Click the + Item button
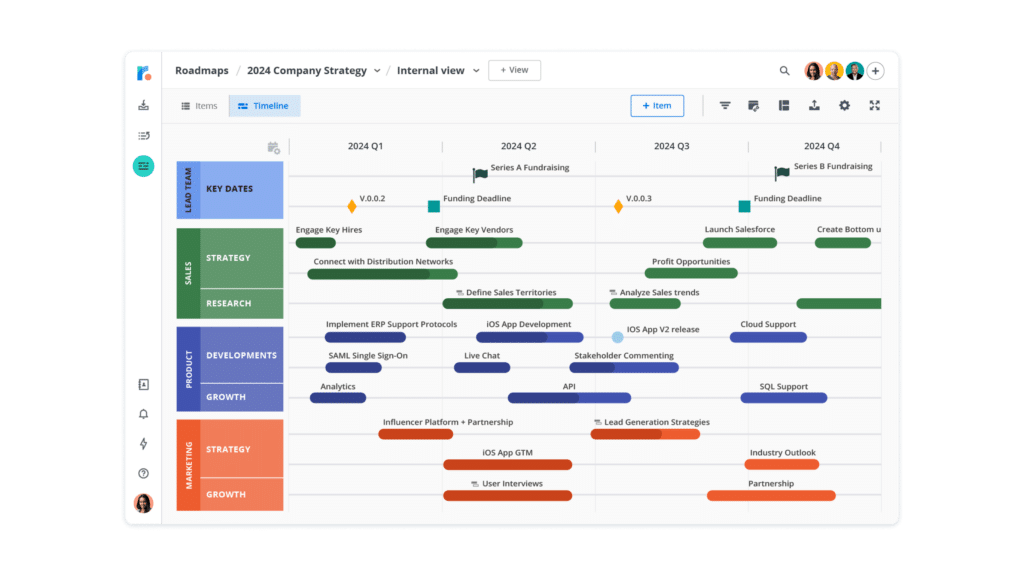Viewport: 1024px width, 576px height. 657,106
